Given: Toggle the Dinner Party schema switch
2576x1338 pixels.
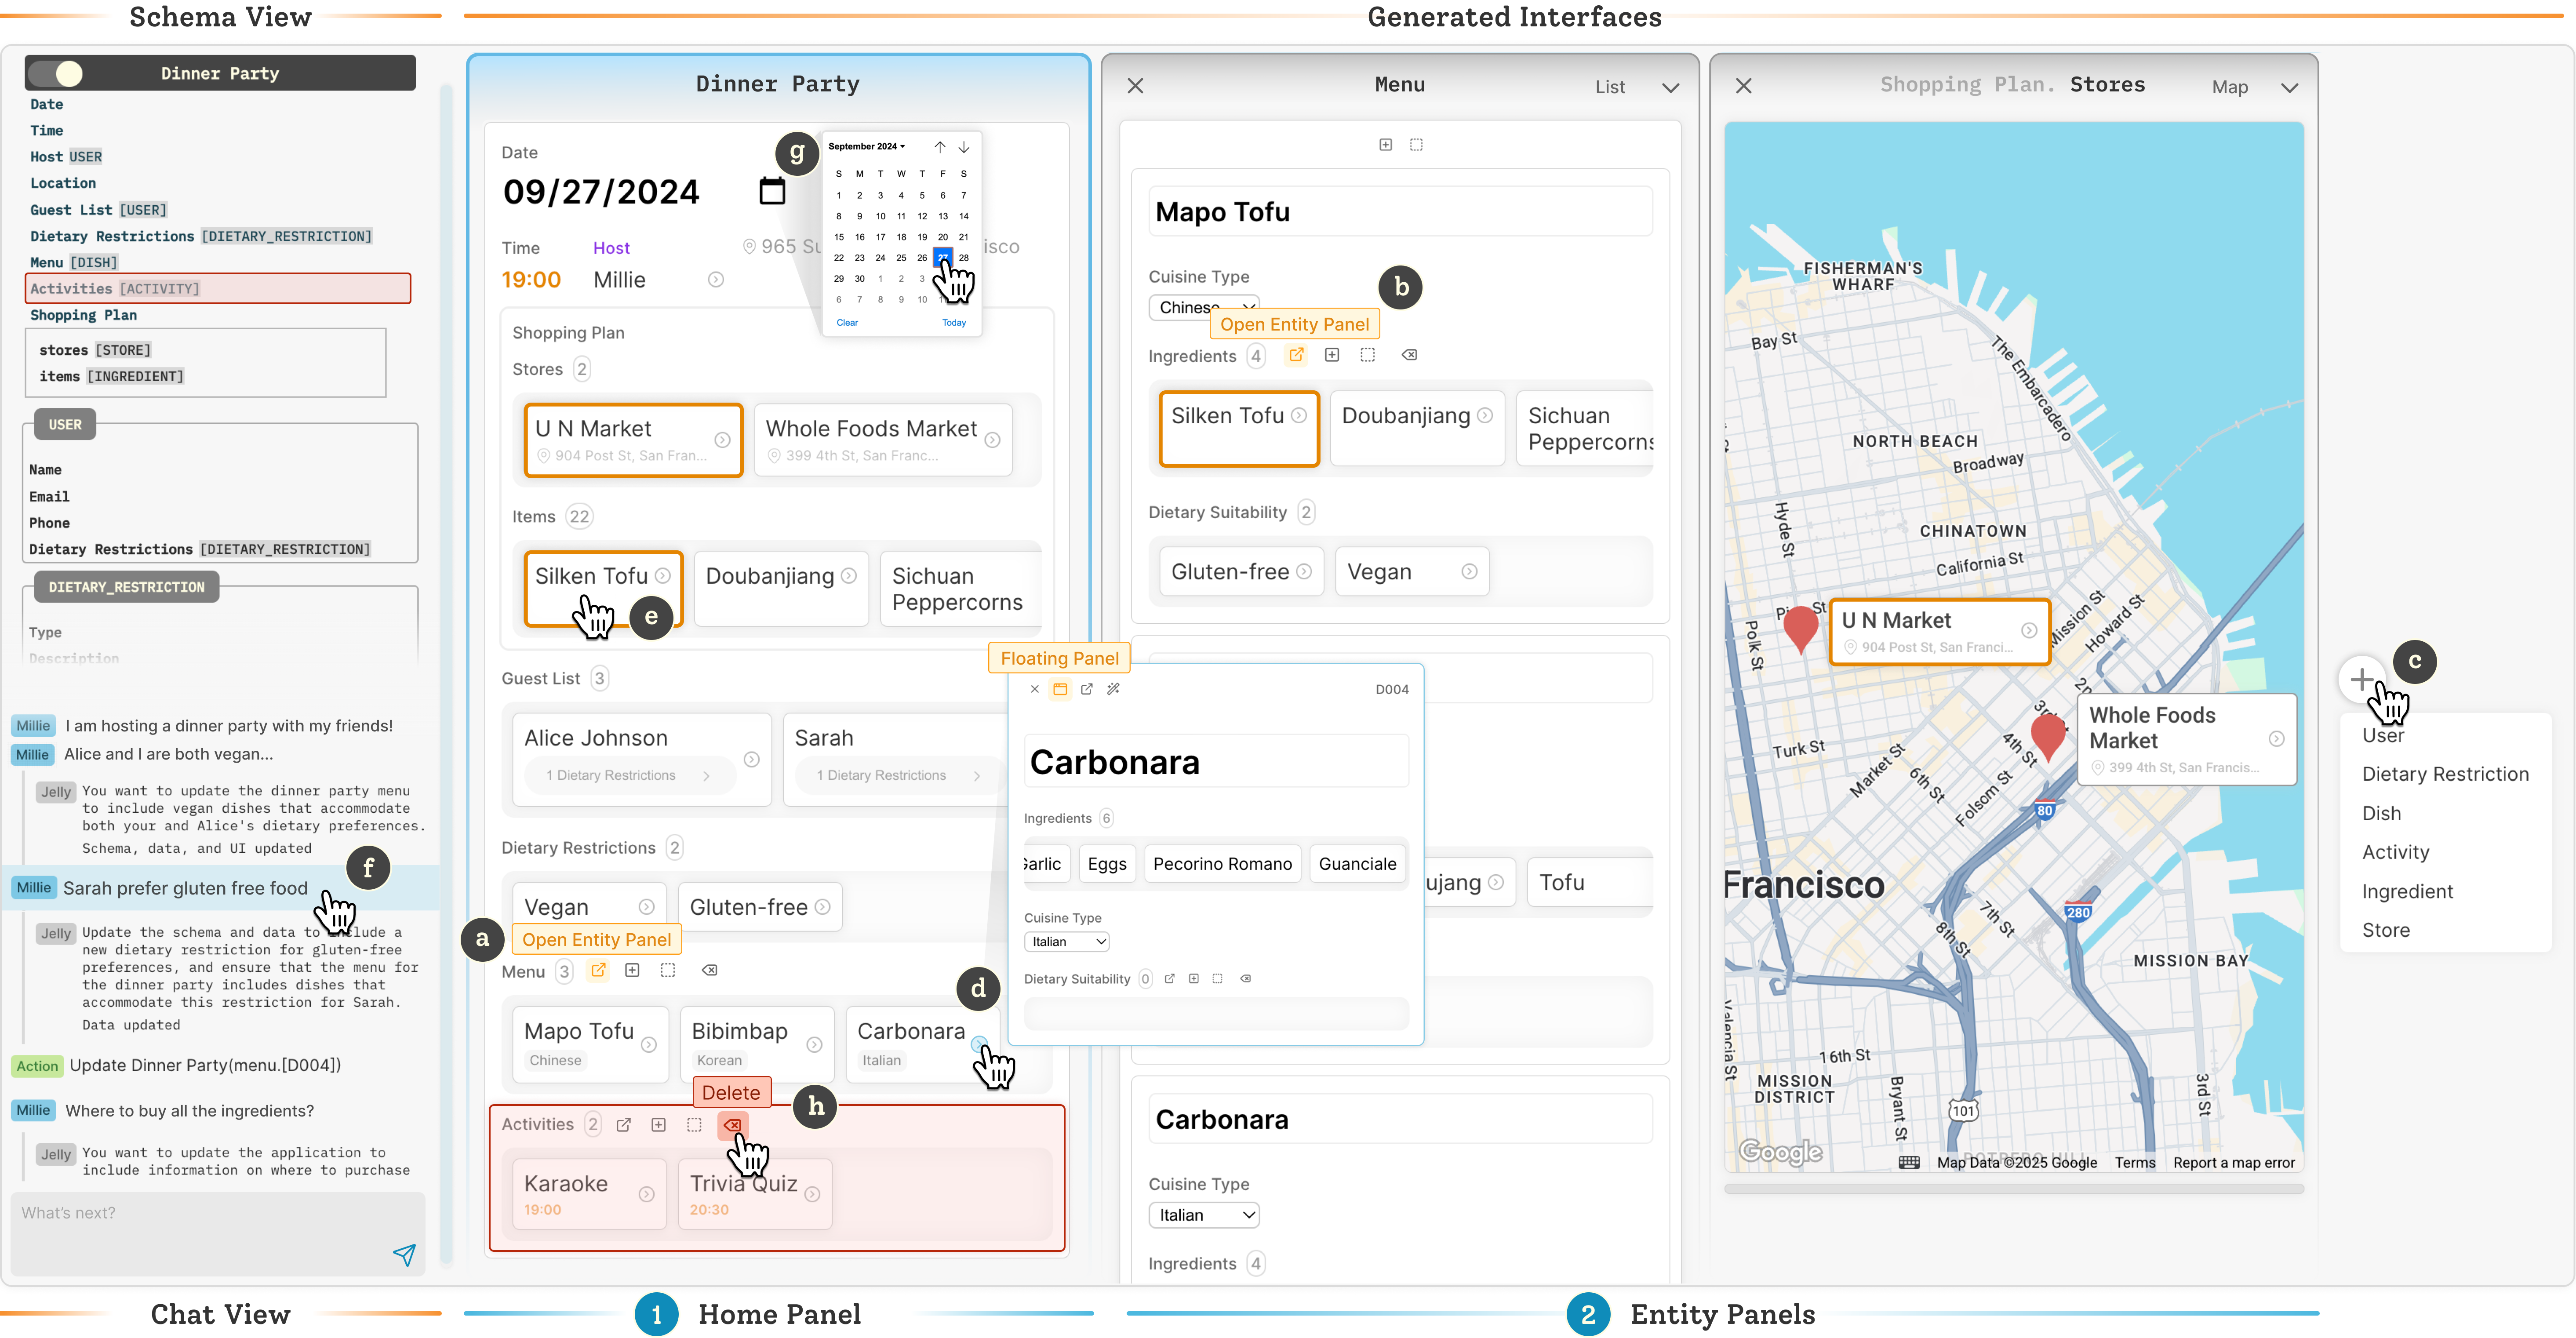Looking at the screenshot, I should coord(55,73).
